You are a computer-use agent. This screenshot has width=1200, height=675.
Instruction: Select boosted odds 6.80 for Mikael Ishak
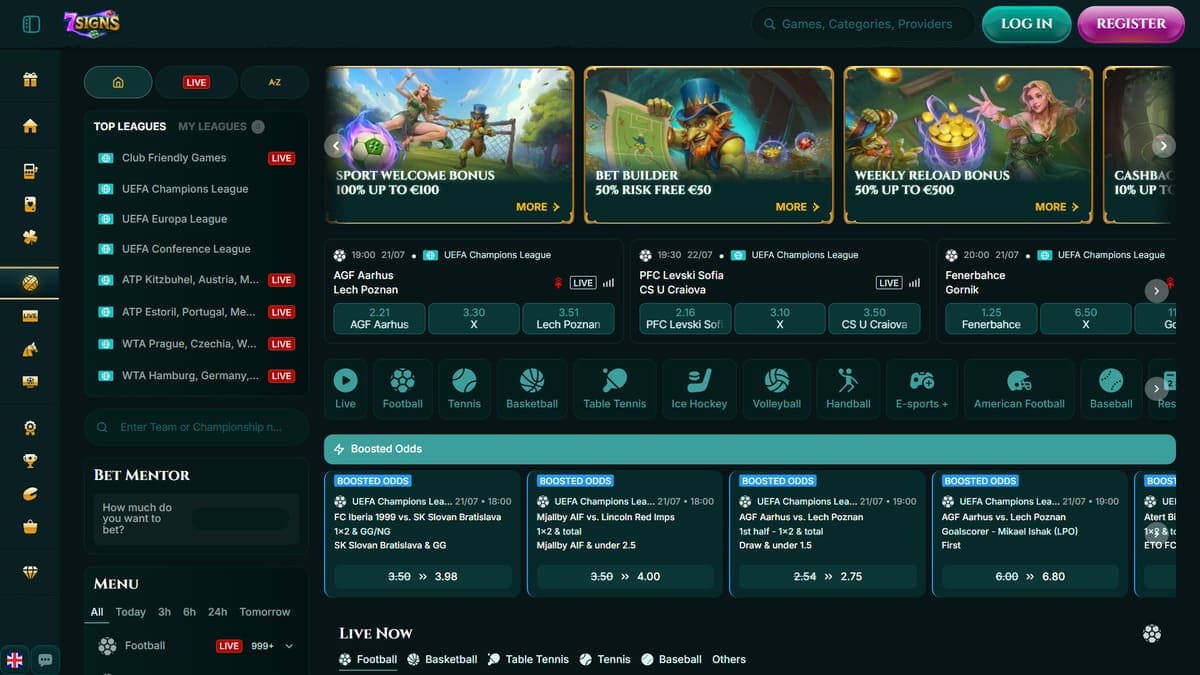(1030, 577)
